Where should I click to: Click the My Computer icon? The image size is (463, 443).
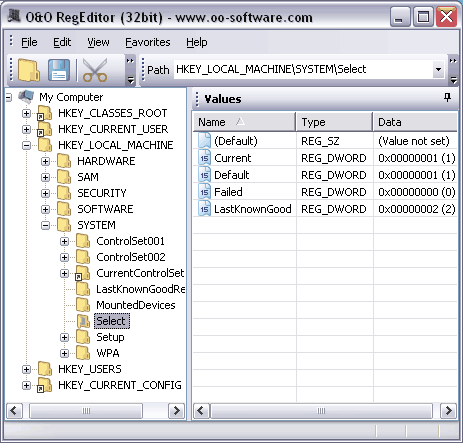click(x=26, y=97)
